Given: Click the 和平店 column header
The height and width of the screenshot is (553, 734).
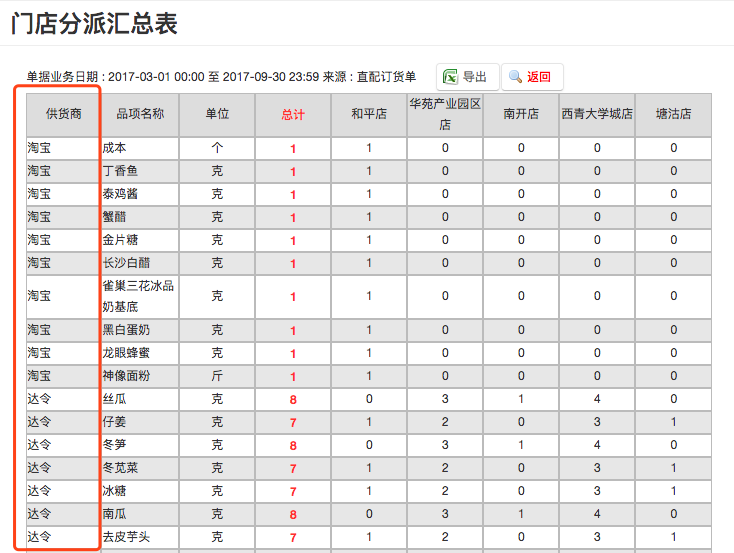Looking at the screenshot, I should coord(369,114).
